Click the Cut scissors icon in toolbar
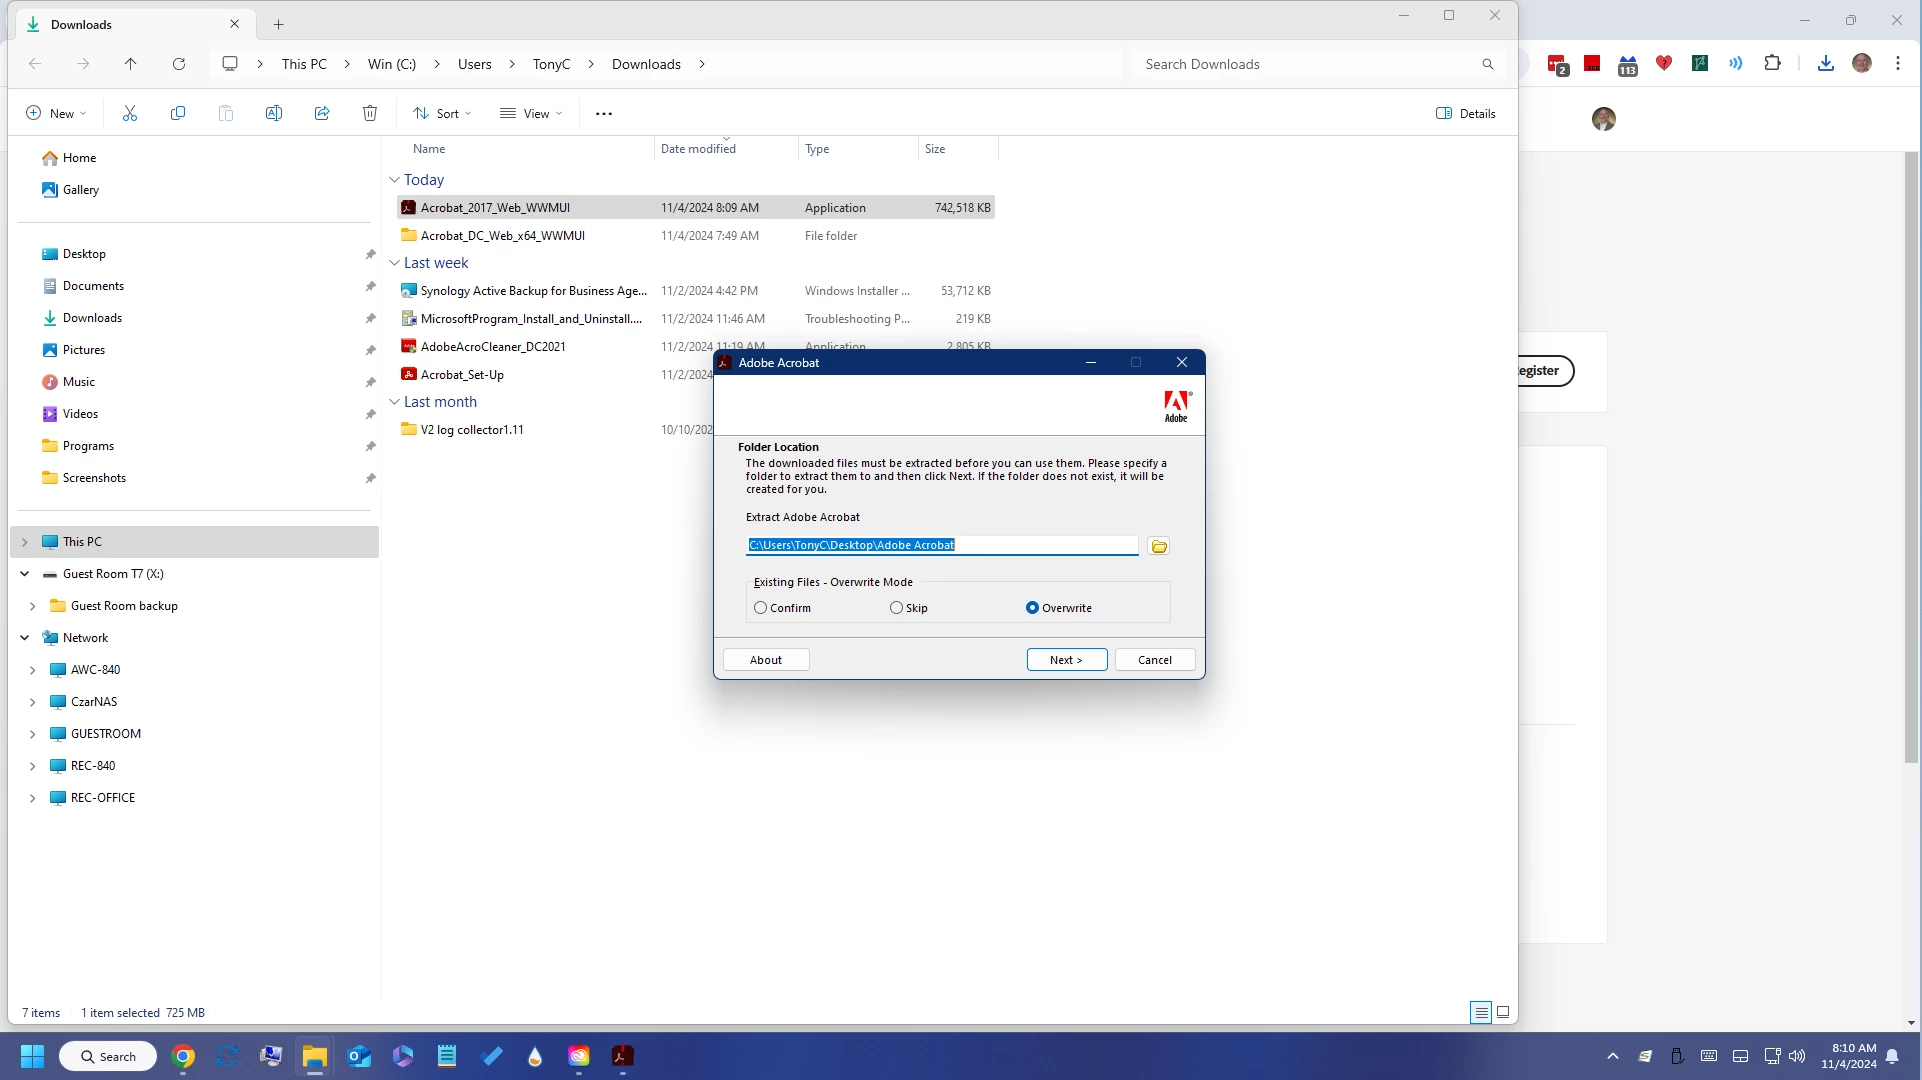The width and height of the screenshot is (1922, 1080). pos(130,113)
